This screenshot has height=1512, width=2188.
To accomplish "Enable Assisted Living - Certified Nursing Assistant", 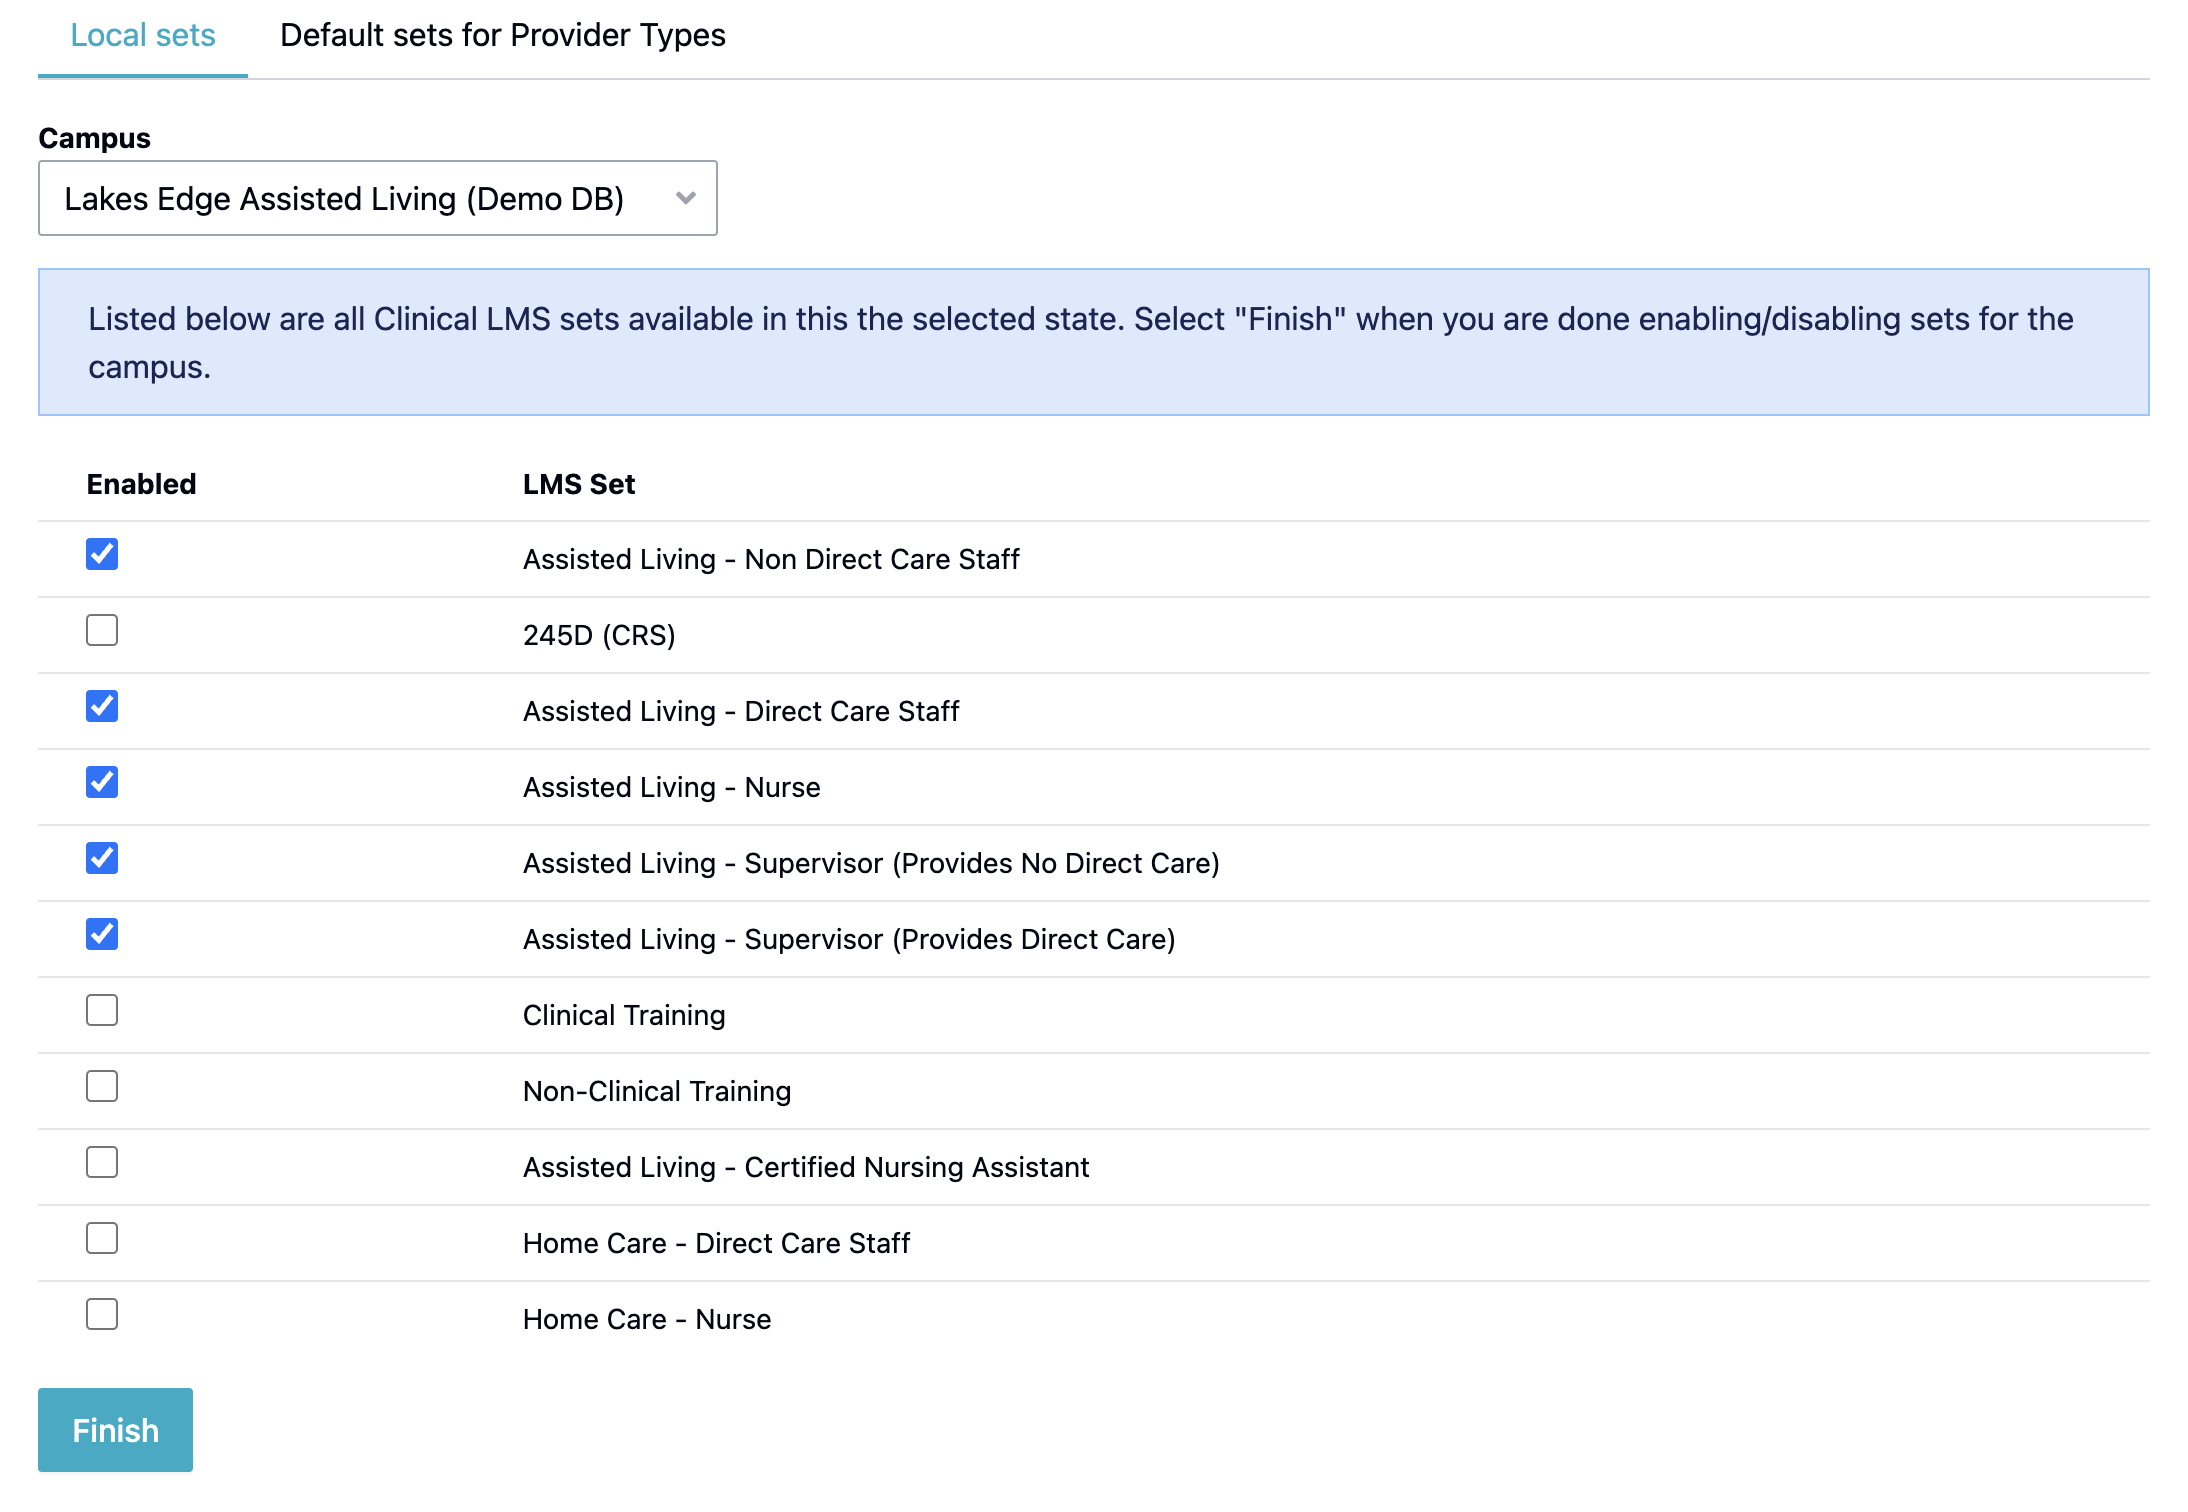I will (x=102, y=1162).
